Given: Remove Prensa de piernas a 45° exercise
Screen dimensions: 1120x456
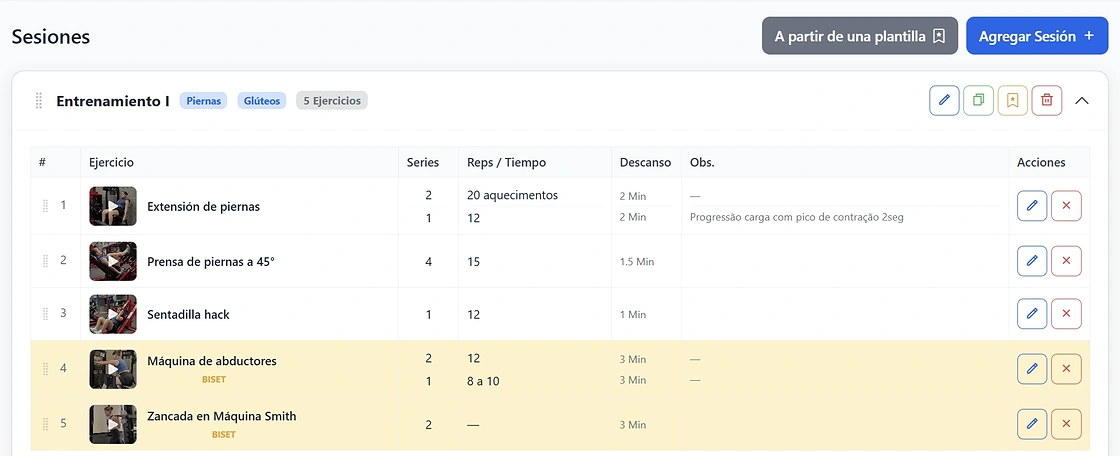Looking at the screenshot, I should click(1066, 261).
